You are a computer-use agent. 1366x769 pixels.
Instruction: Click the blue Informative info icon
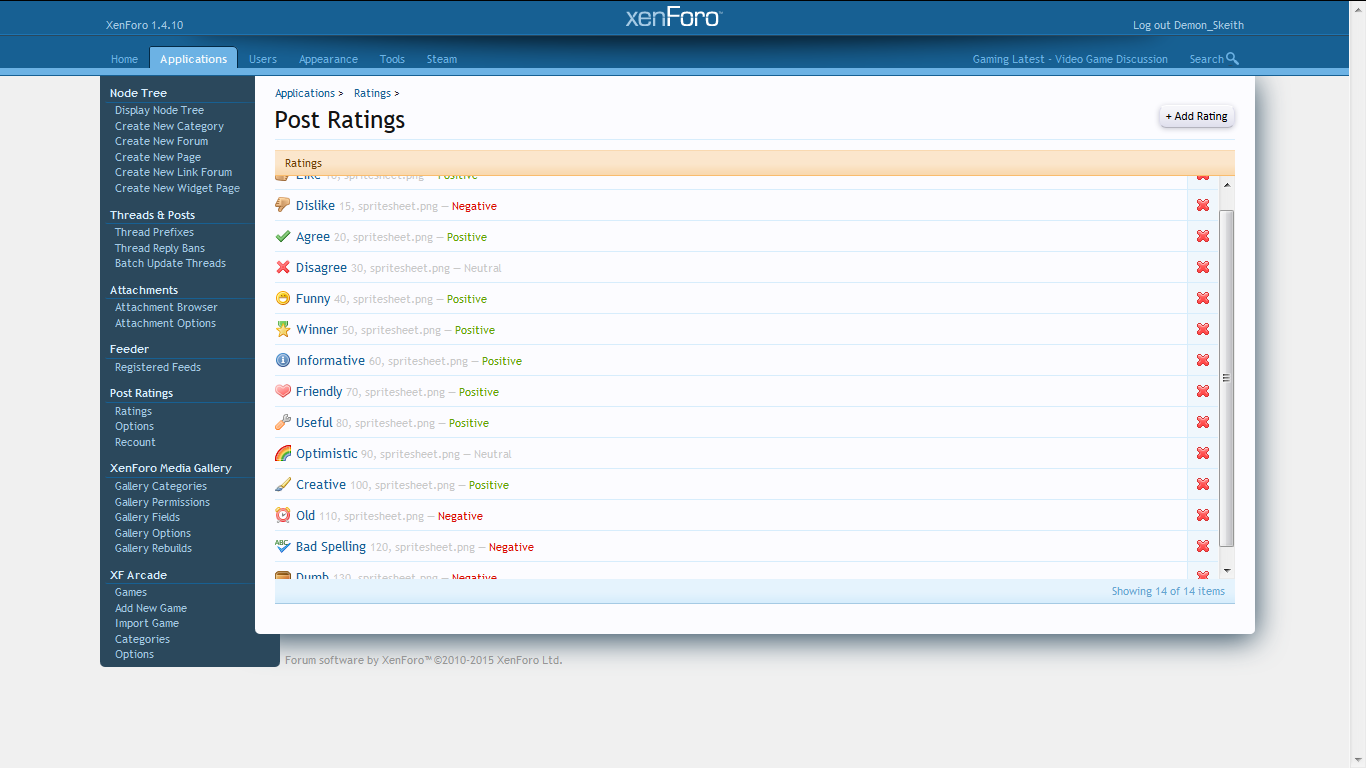(x=283, y=360)
